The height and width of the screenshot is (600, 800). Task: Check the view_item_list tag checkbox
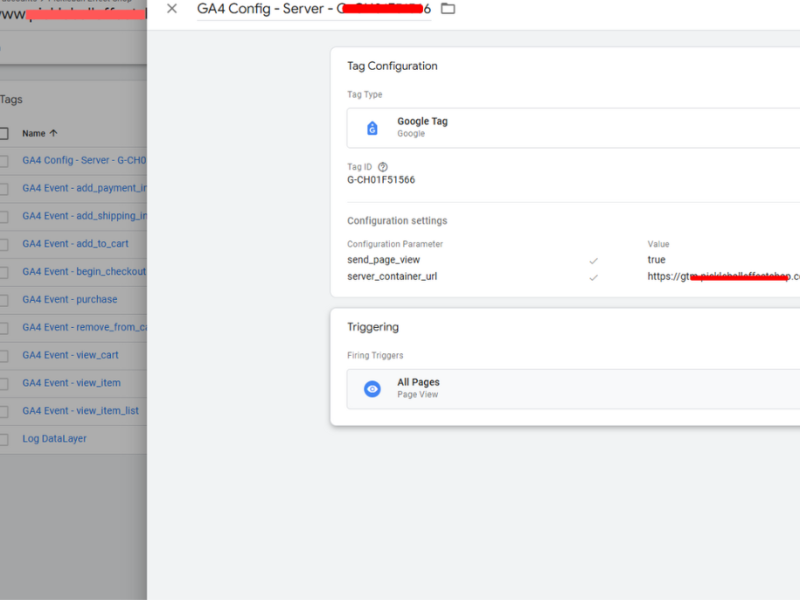pyautogui.click(x=3, y=412)
